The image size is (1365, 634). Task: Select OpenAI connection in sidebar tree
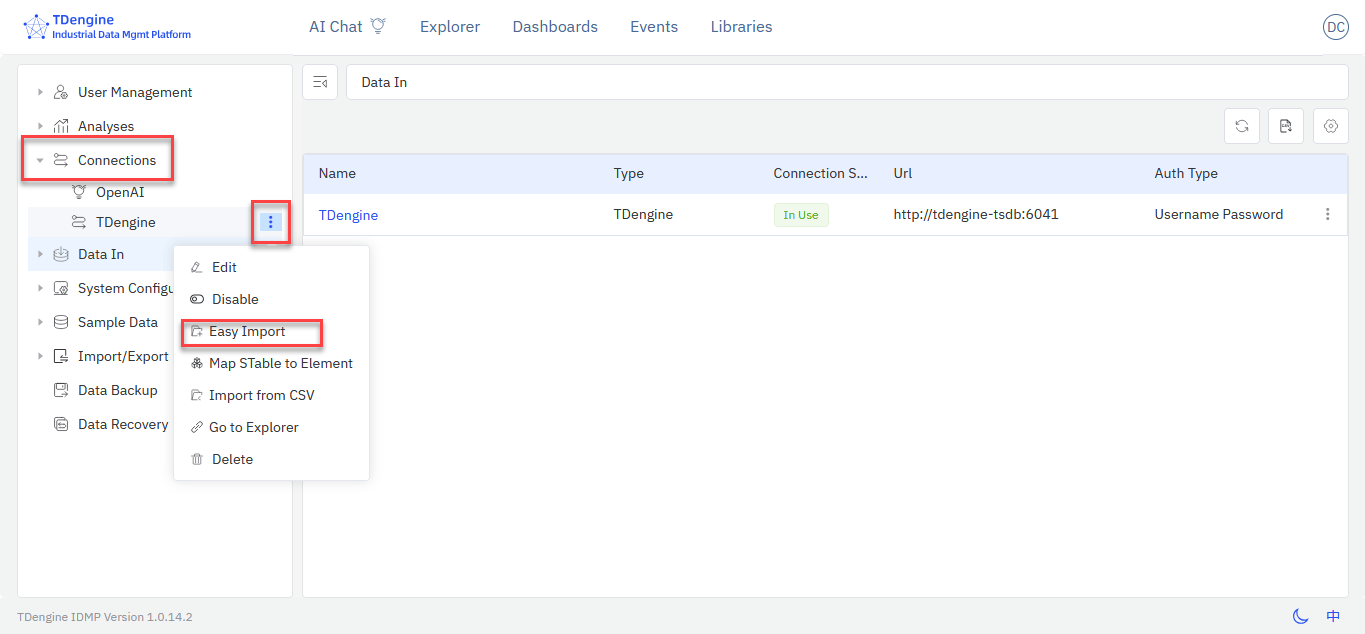[x=120, y=192]
